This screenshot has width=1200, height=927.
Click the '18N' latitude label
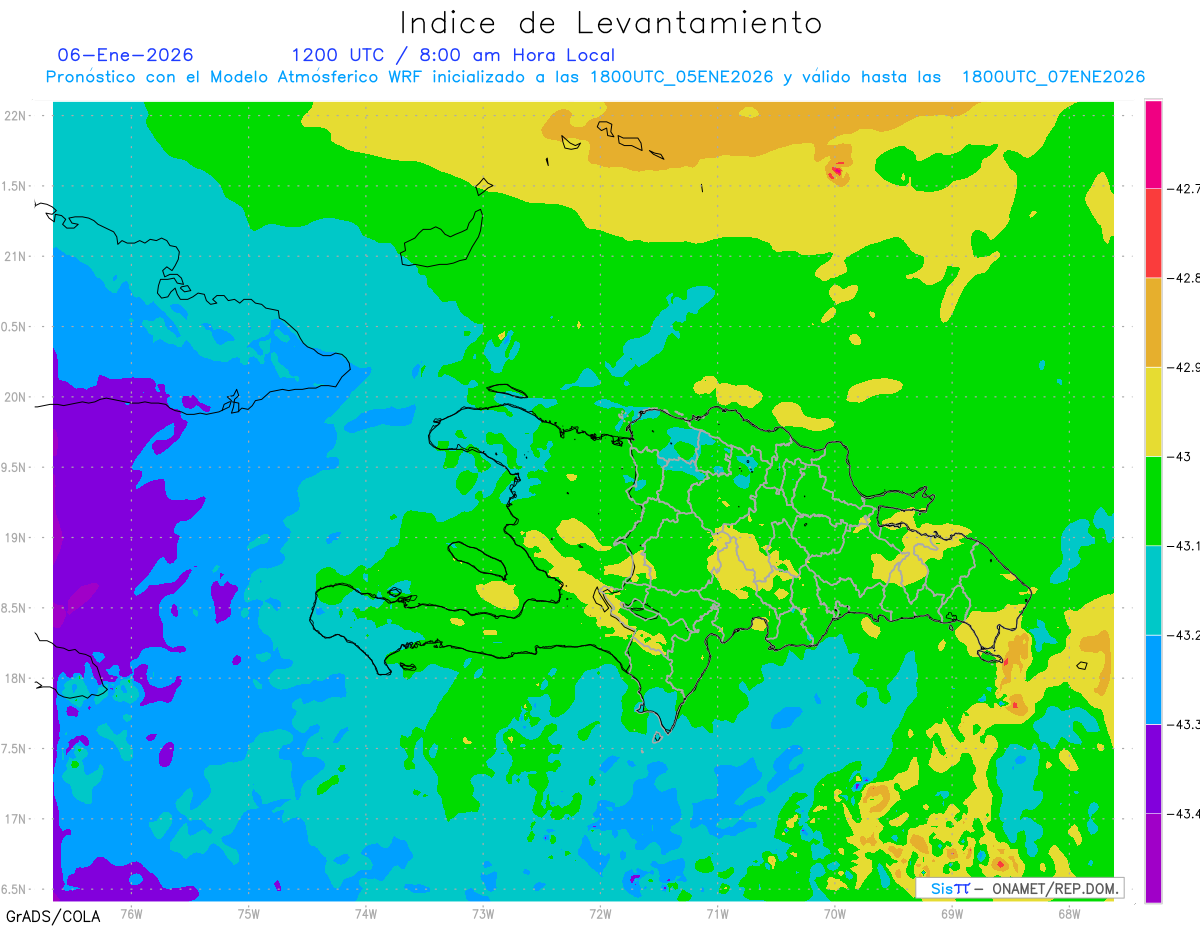[x=16, y=678]
